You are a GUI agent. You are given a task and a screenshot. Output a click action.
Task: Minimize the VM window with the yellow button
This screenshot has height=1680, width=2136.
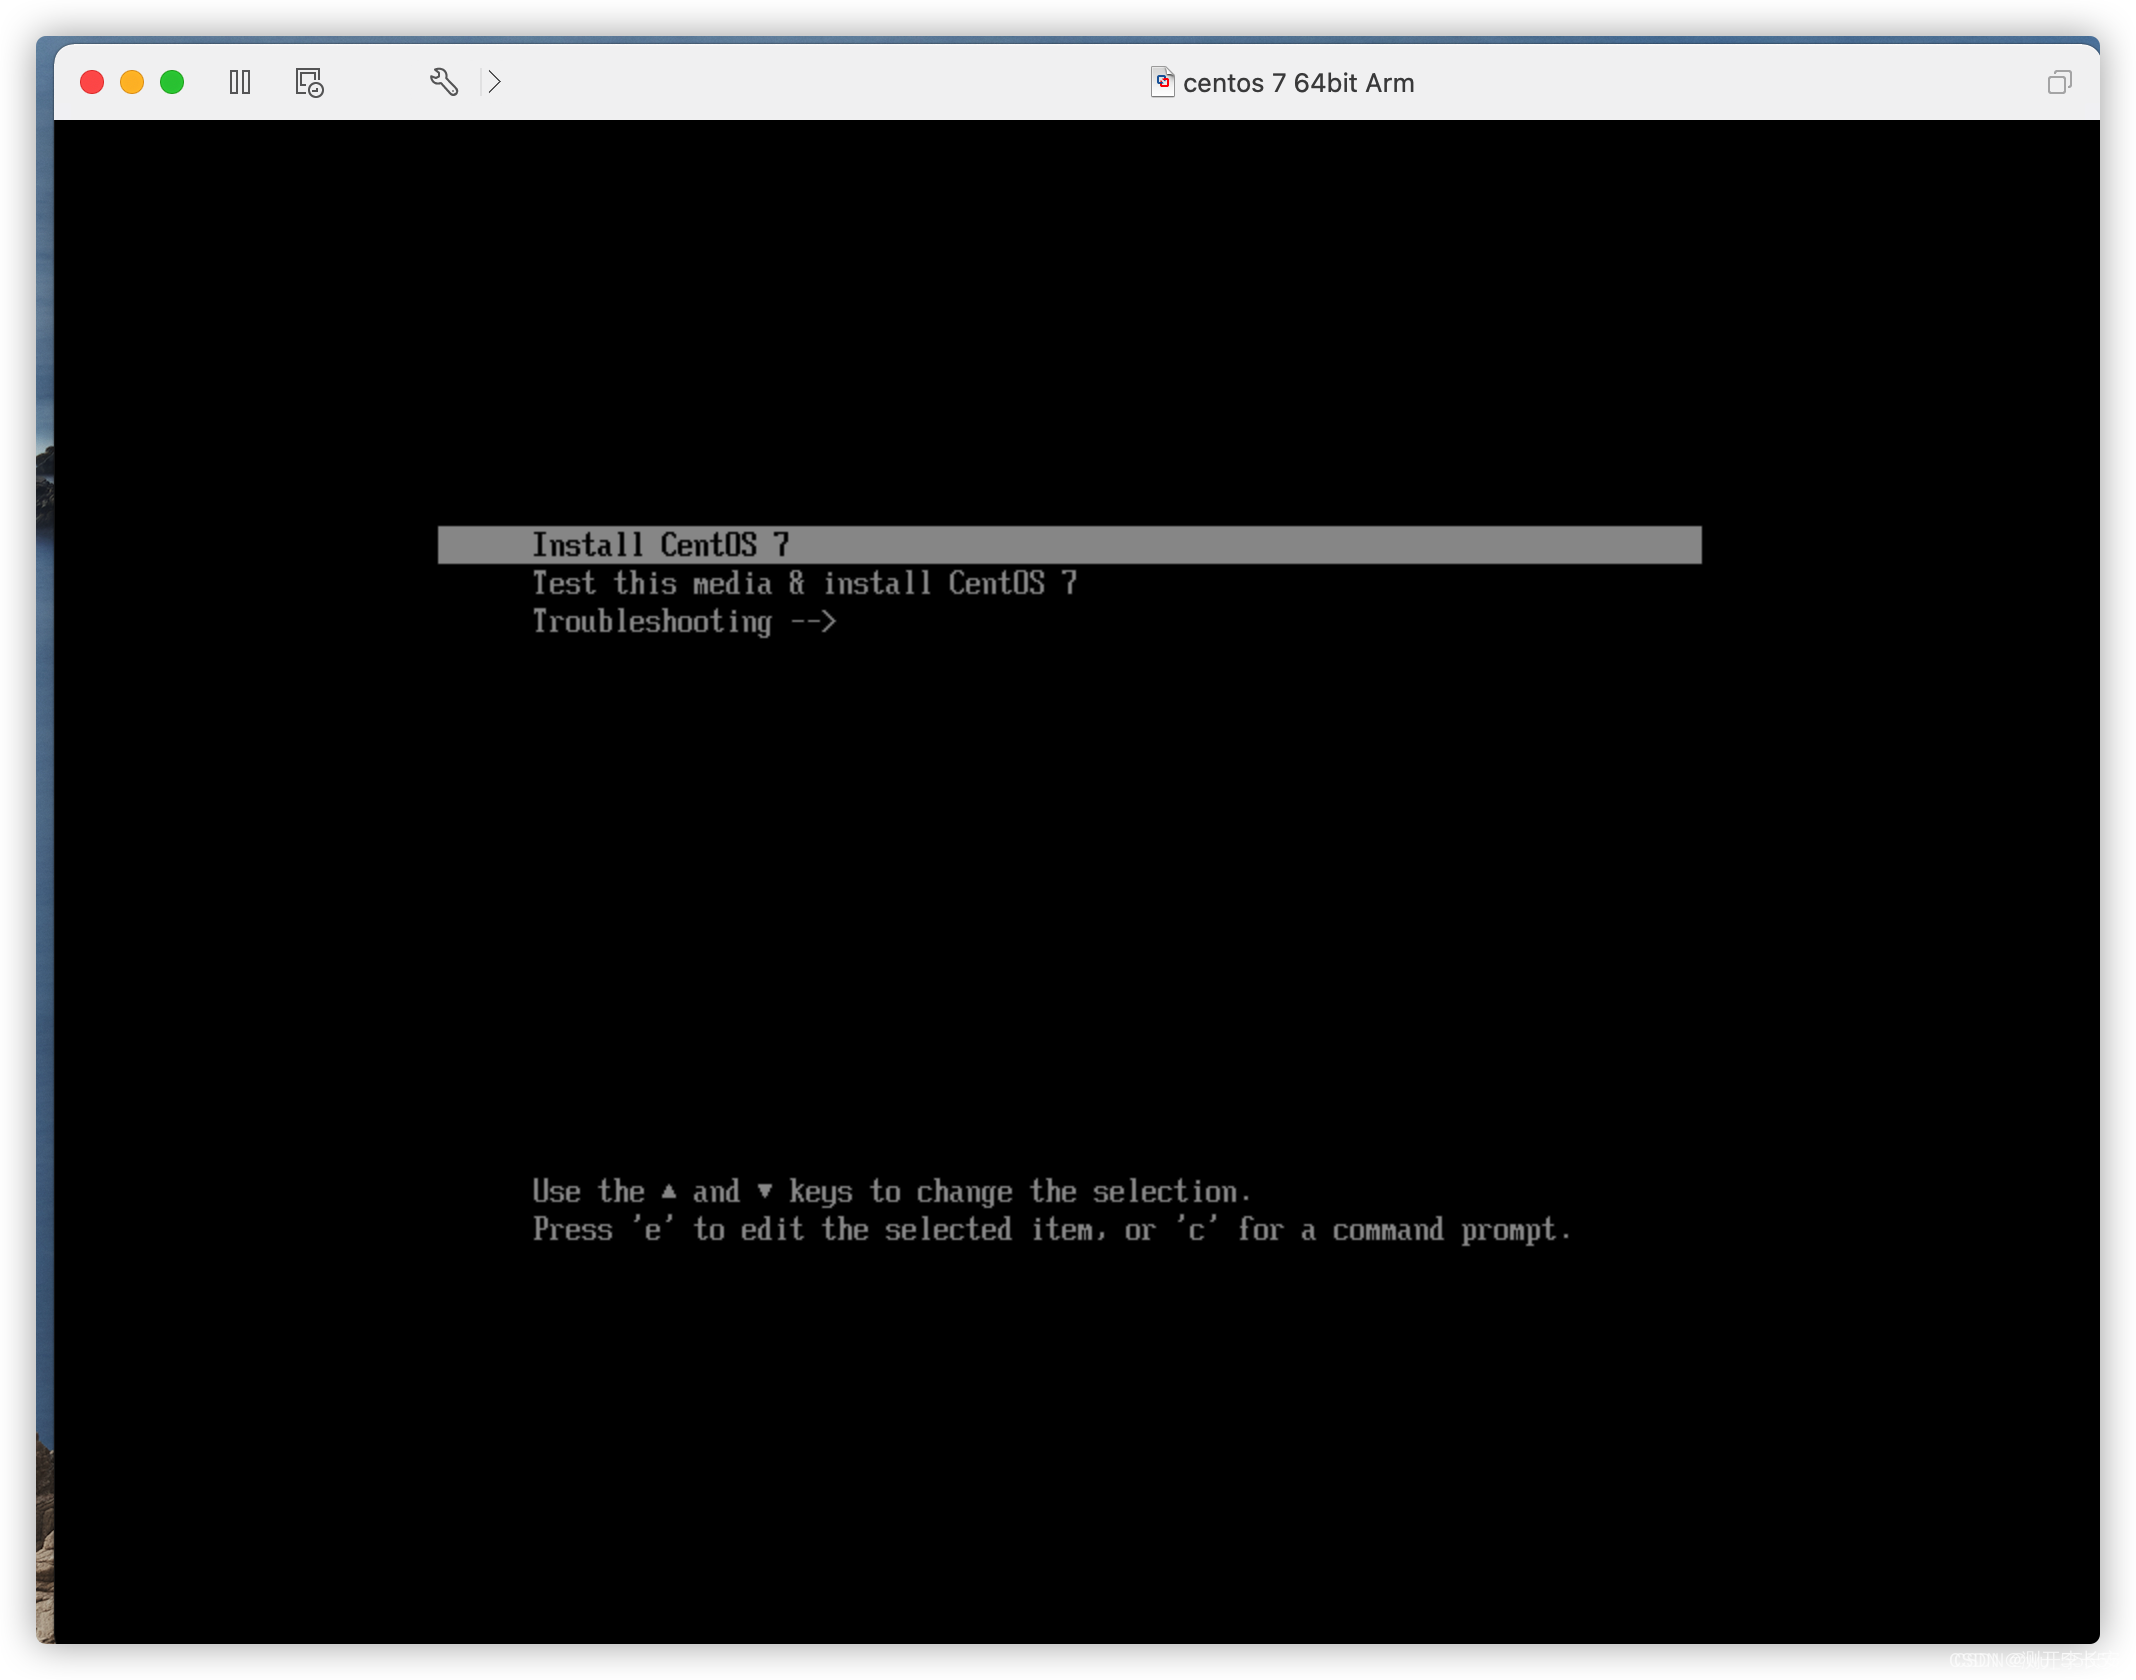pyautogui.click(x=132, y=82)
